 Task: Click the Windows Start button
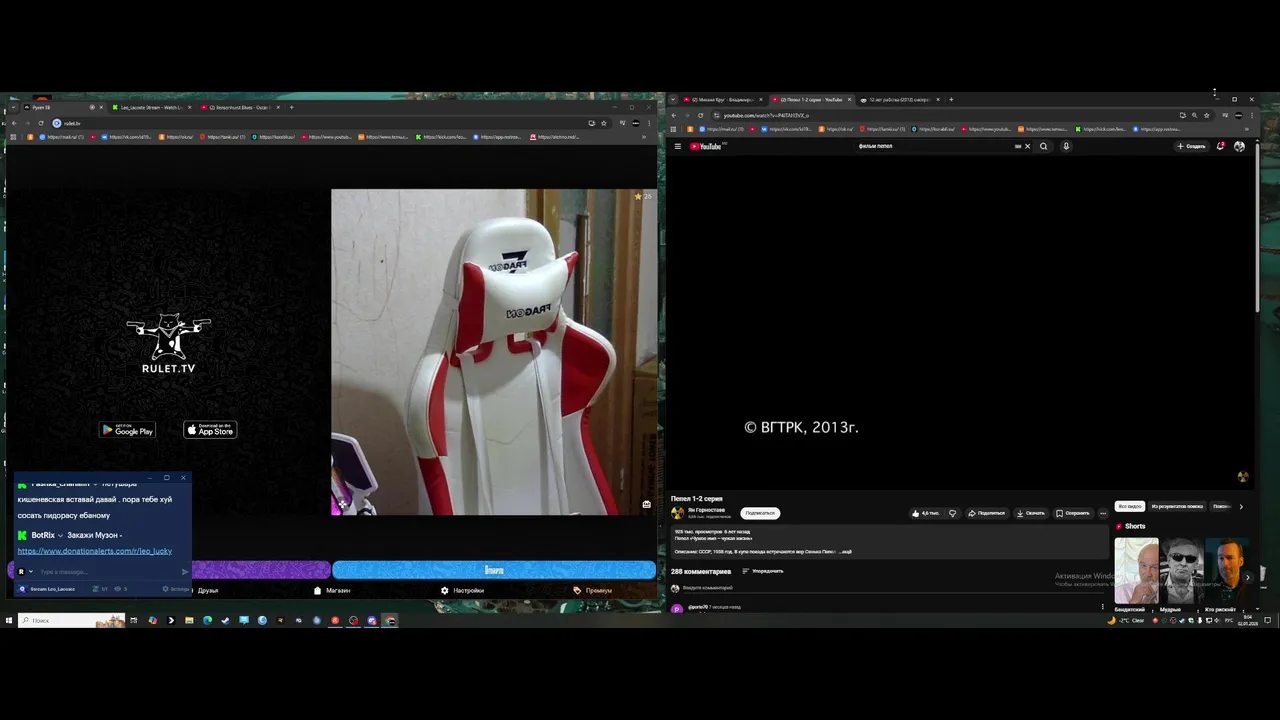click(9, 620)
